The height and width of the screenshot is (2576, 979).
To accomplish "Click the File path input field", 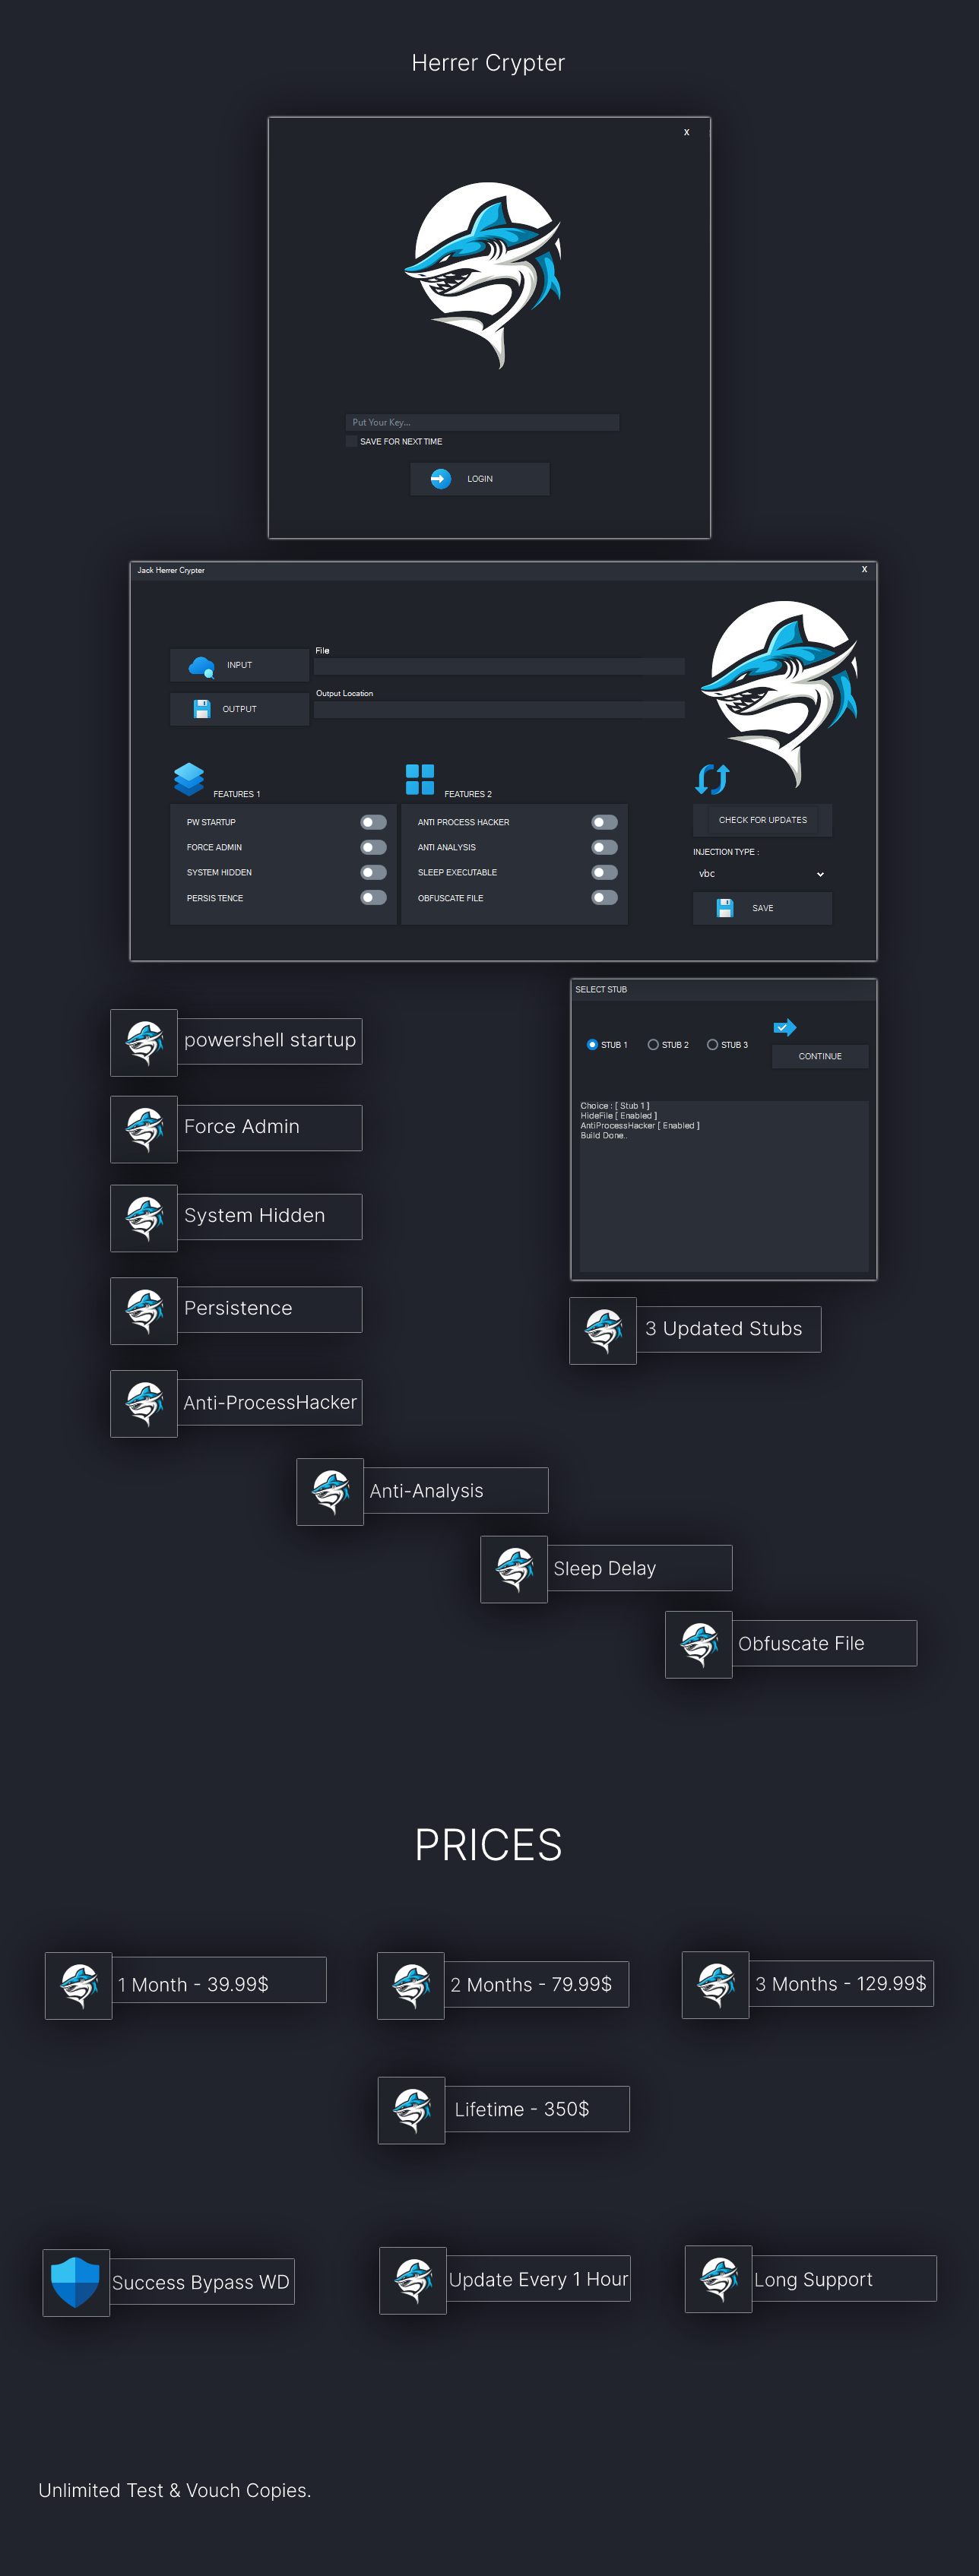I will tap(499, 666).
